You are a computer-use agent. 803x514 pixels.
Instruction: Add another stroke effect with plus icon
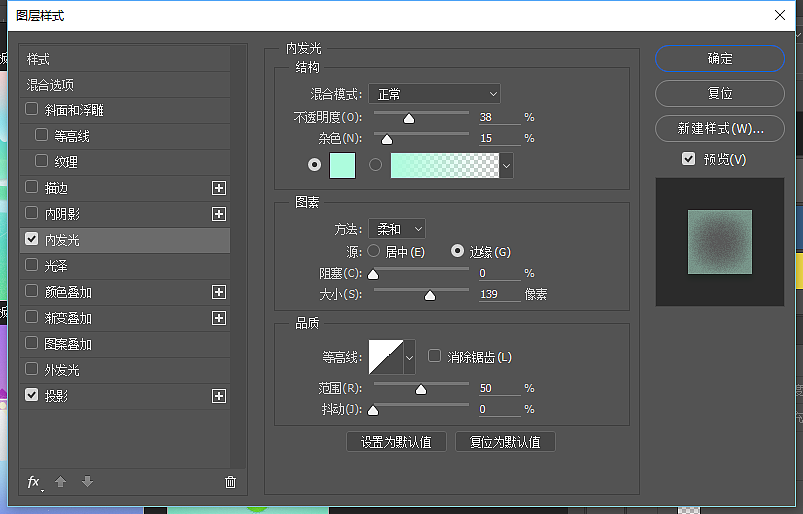(219, 188)
